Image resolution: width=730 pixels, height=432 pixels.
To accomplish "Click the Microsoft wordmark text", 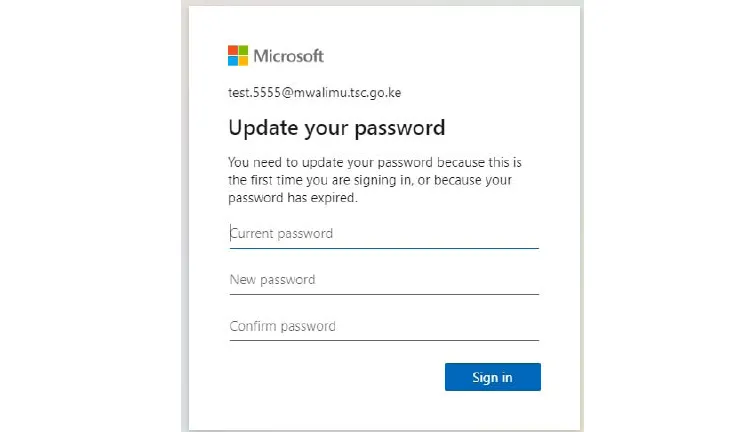I will click(x=289, y=56).
